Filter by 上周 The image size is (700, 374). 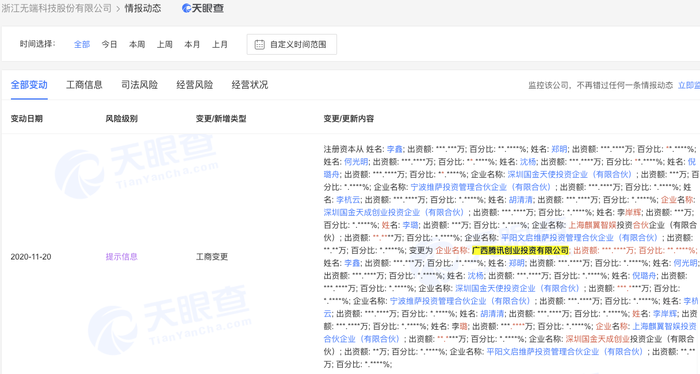coord(165,44)
